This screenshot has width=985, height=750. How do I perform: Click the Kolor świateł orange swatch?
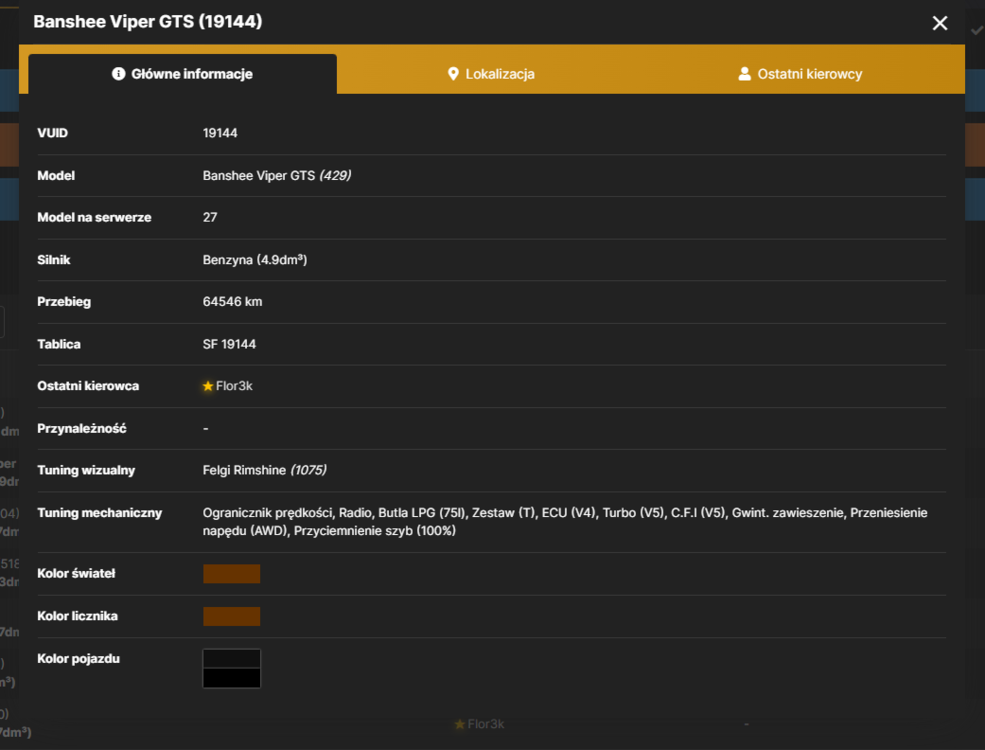231,573
